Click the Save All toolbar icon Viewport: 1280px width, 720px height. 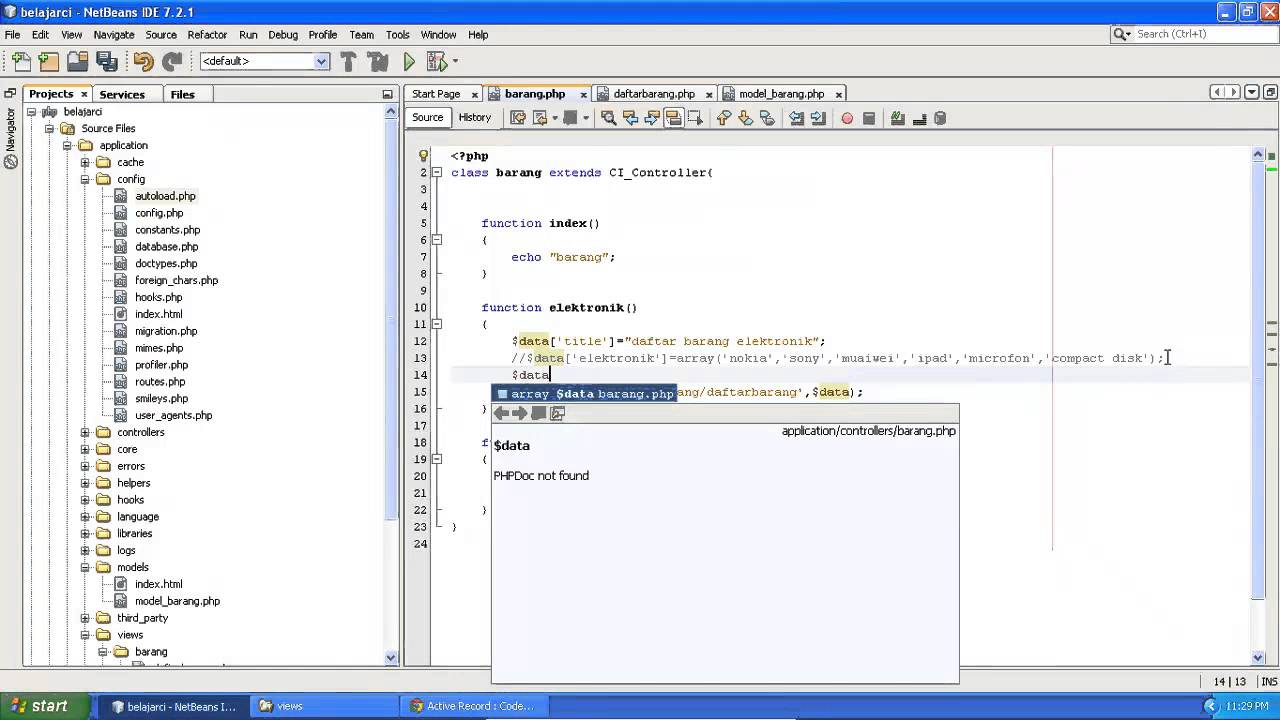point(107,62)
